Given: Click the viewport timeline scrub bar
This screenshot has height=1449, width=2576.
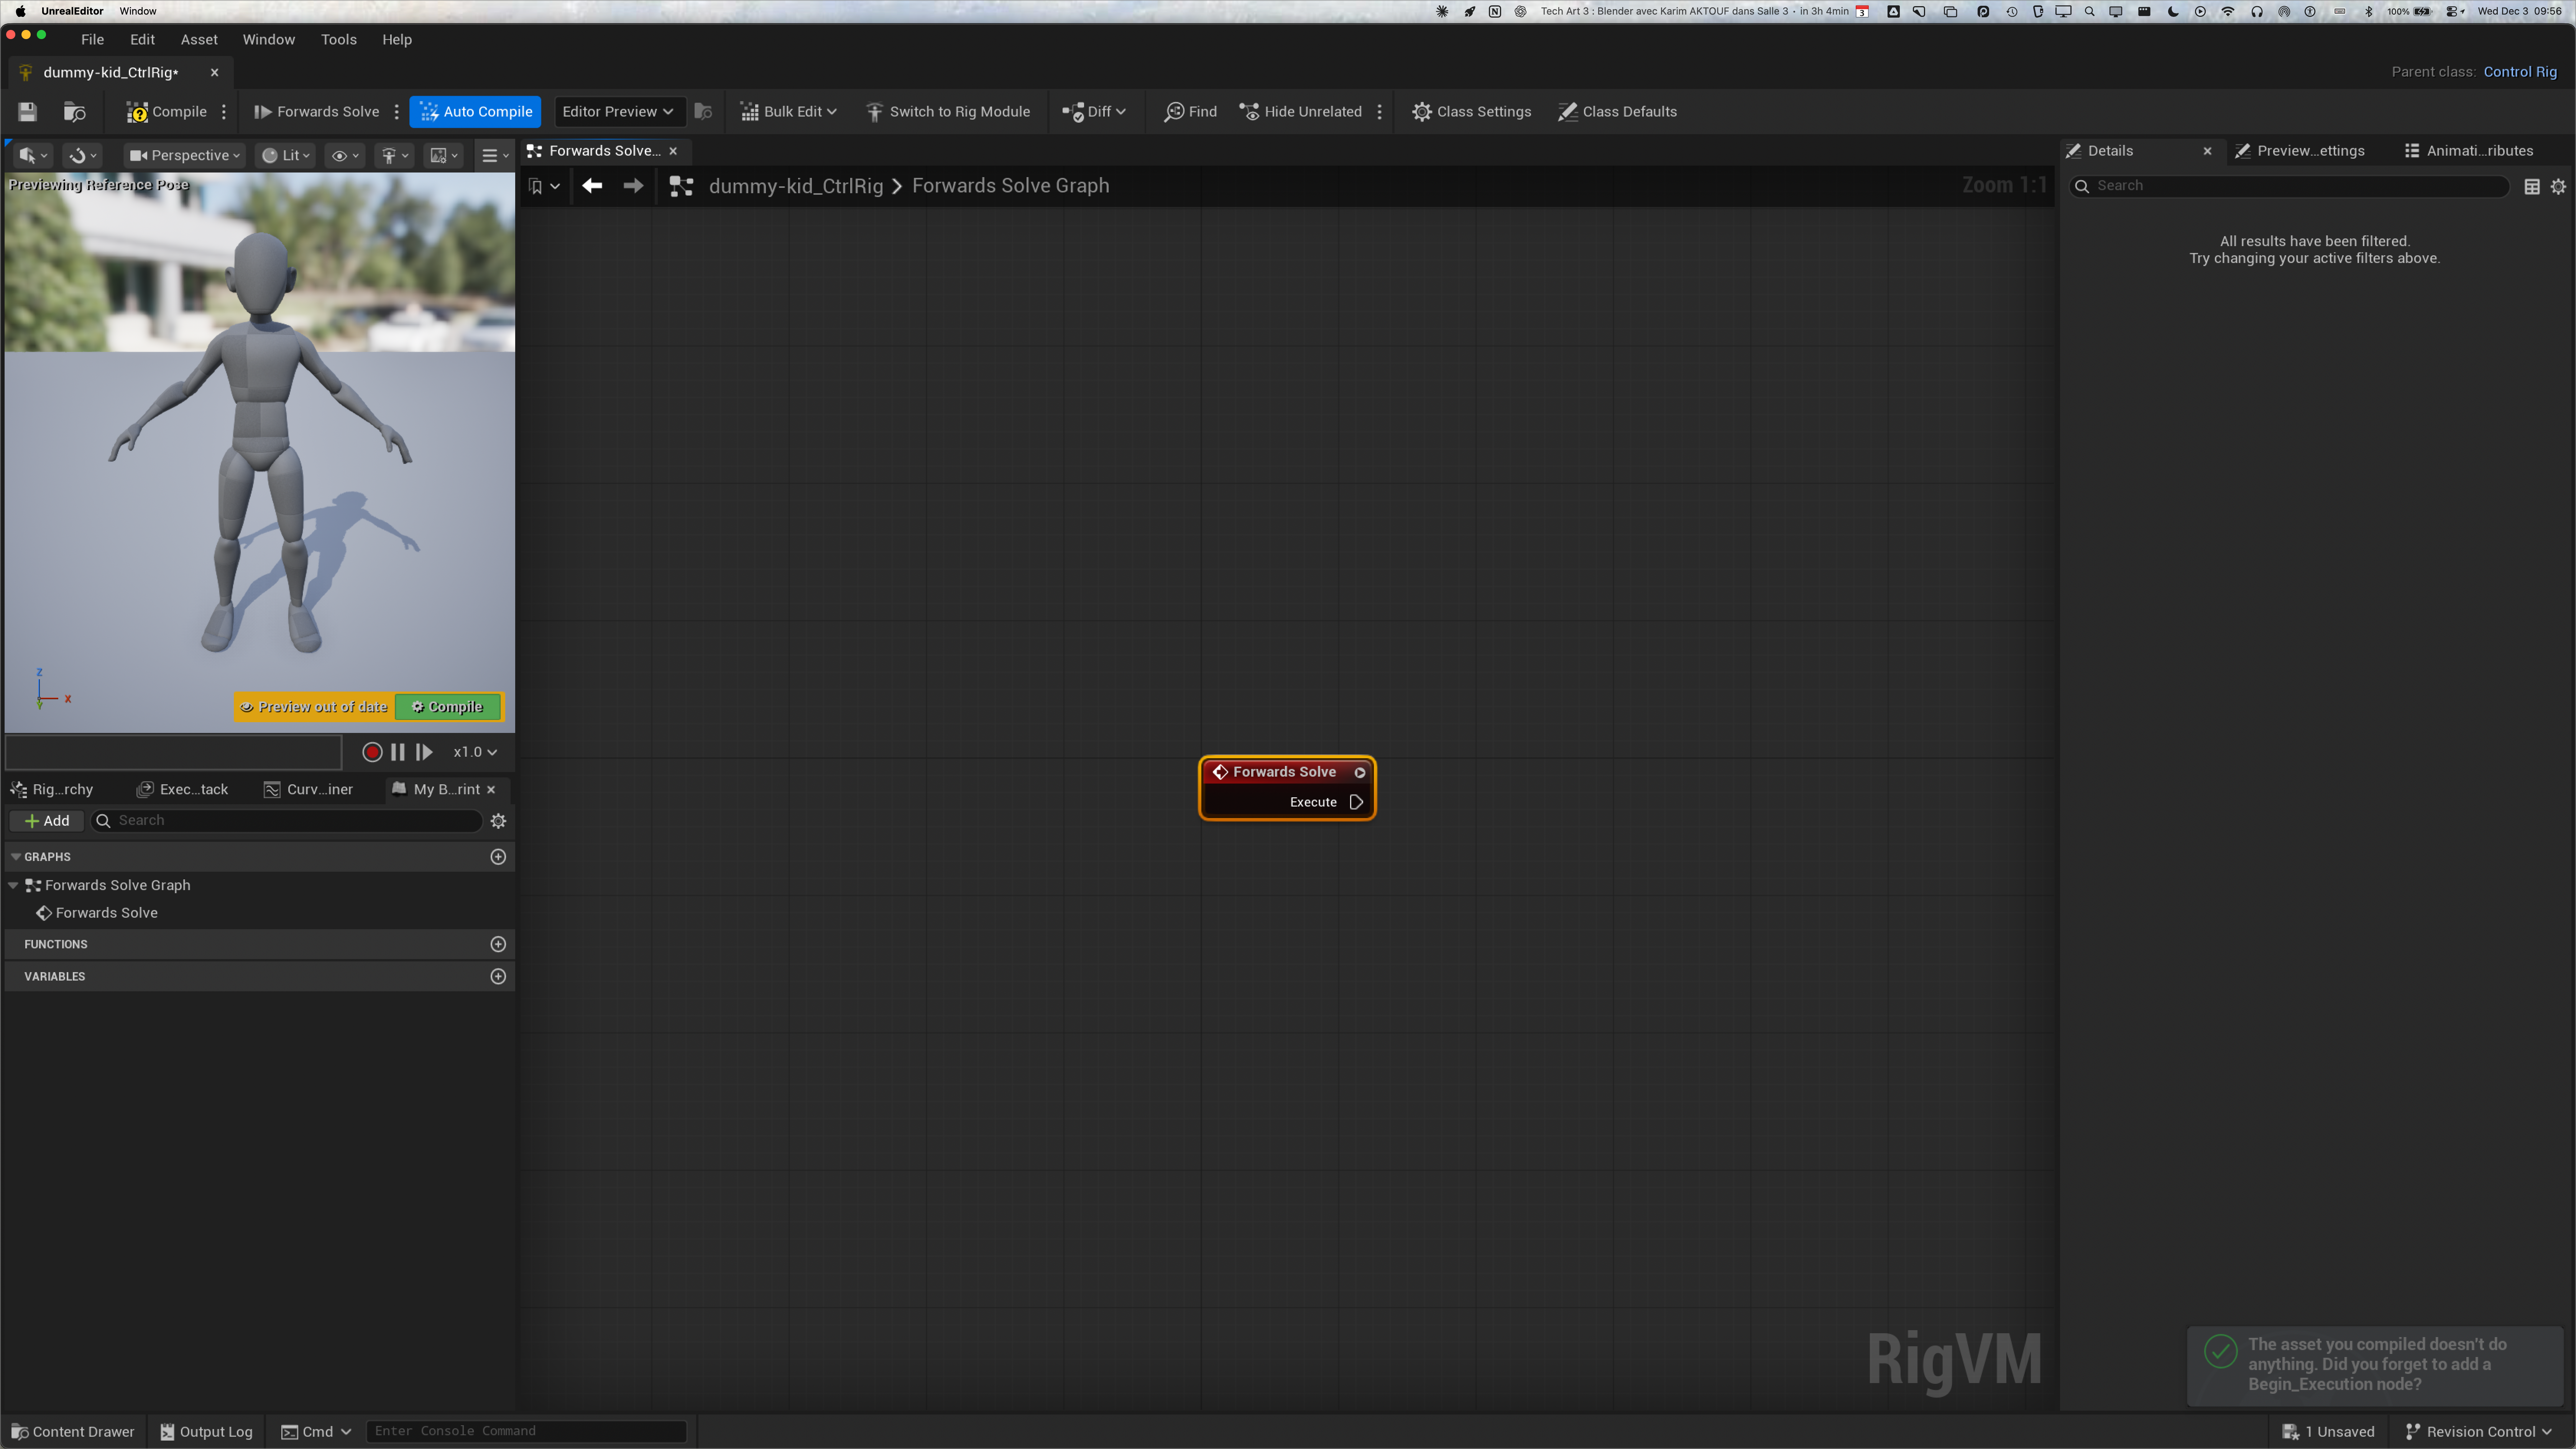Looking at the screenshot, I should point(174,753).
